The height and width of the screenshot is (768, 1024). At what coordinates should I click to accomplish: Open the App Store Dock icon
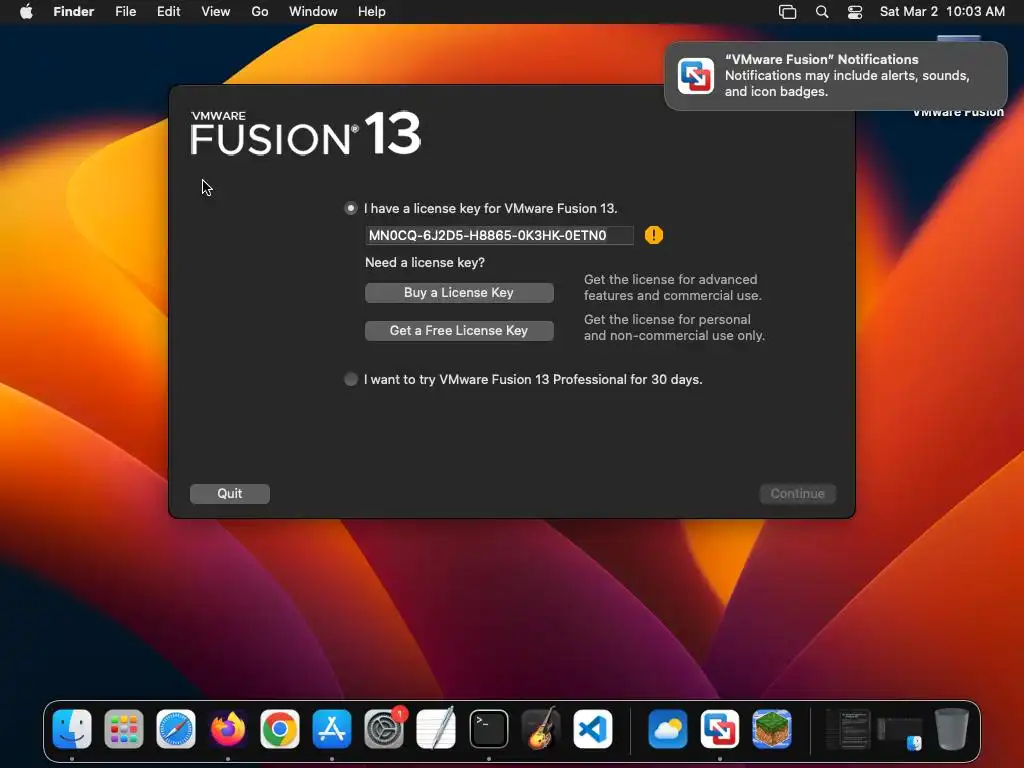point(332,729)
